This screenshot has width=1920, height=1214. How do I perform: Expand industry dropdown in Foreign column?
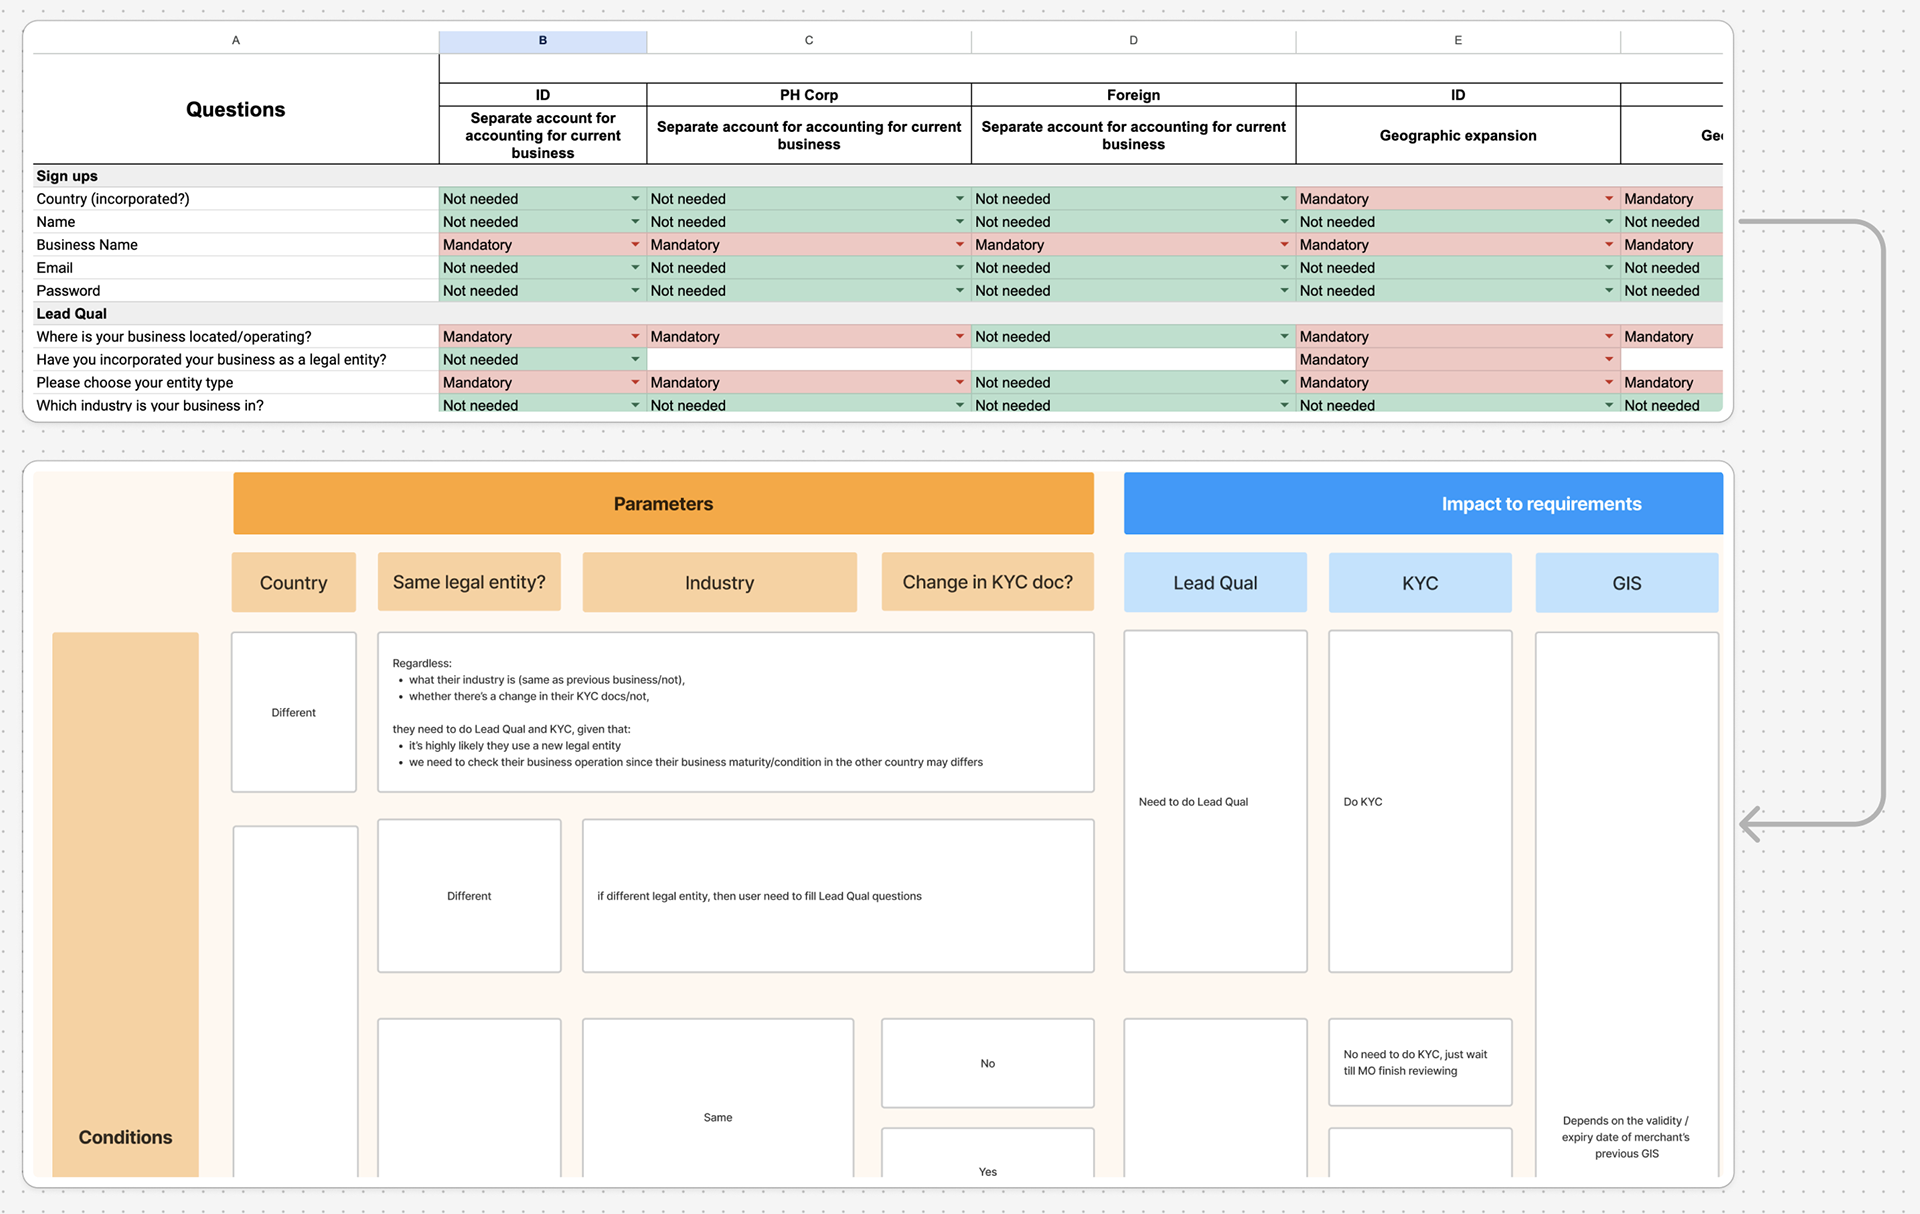click(x=1284, y=405)
